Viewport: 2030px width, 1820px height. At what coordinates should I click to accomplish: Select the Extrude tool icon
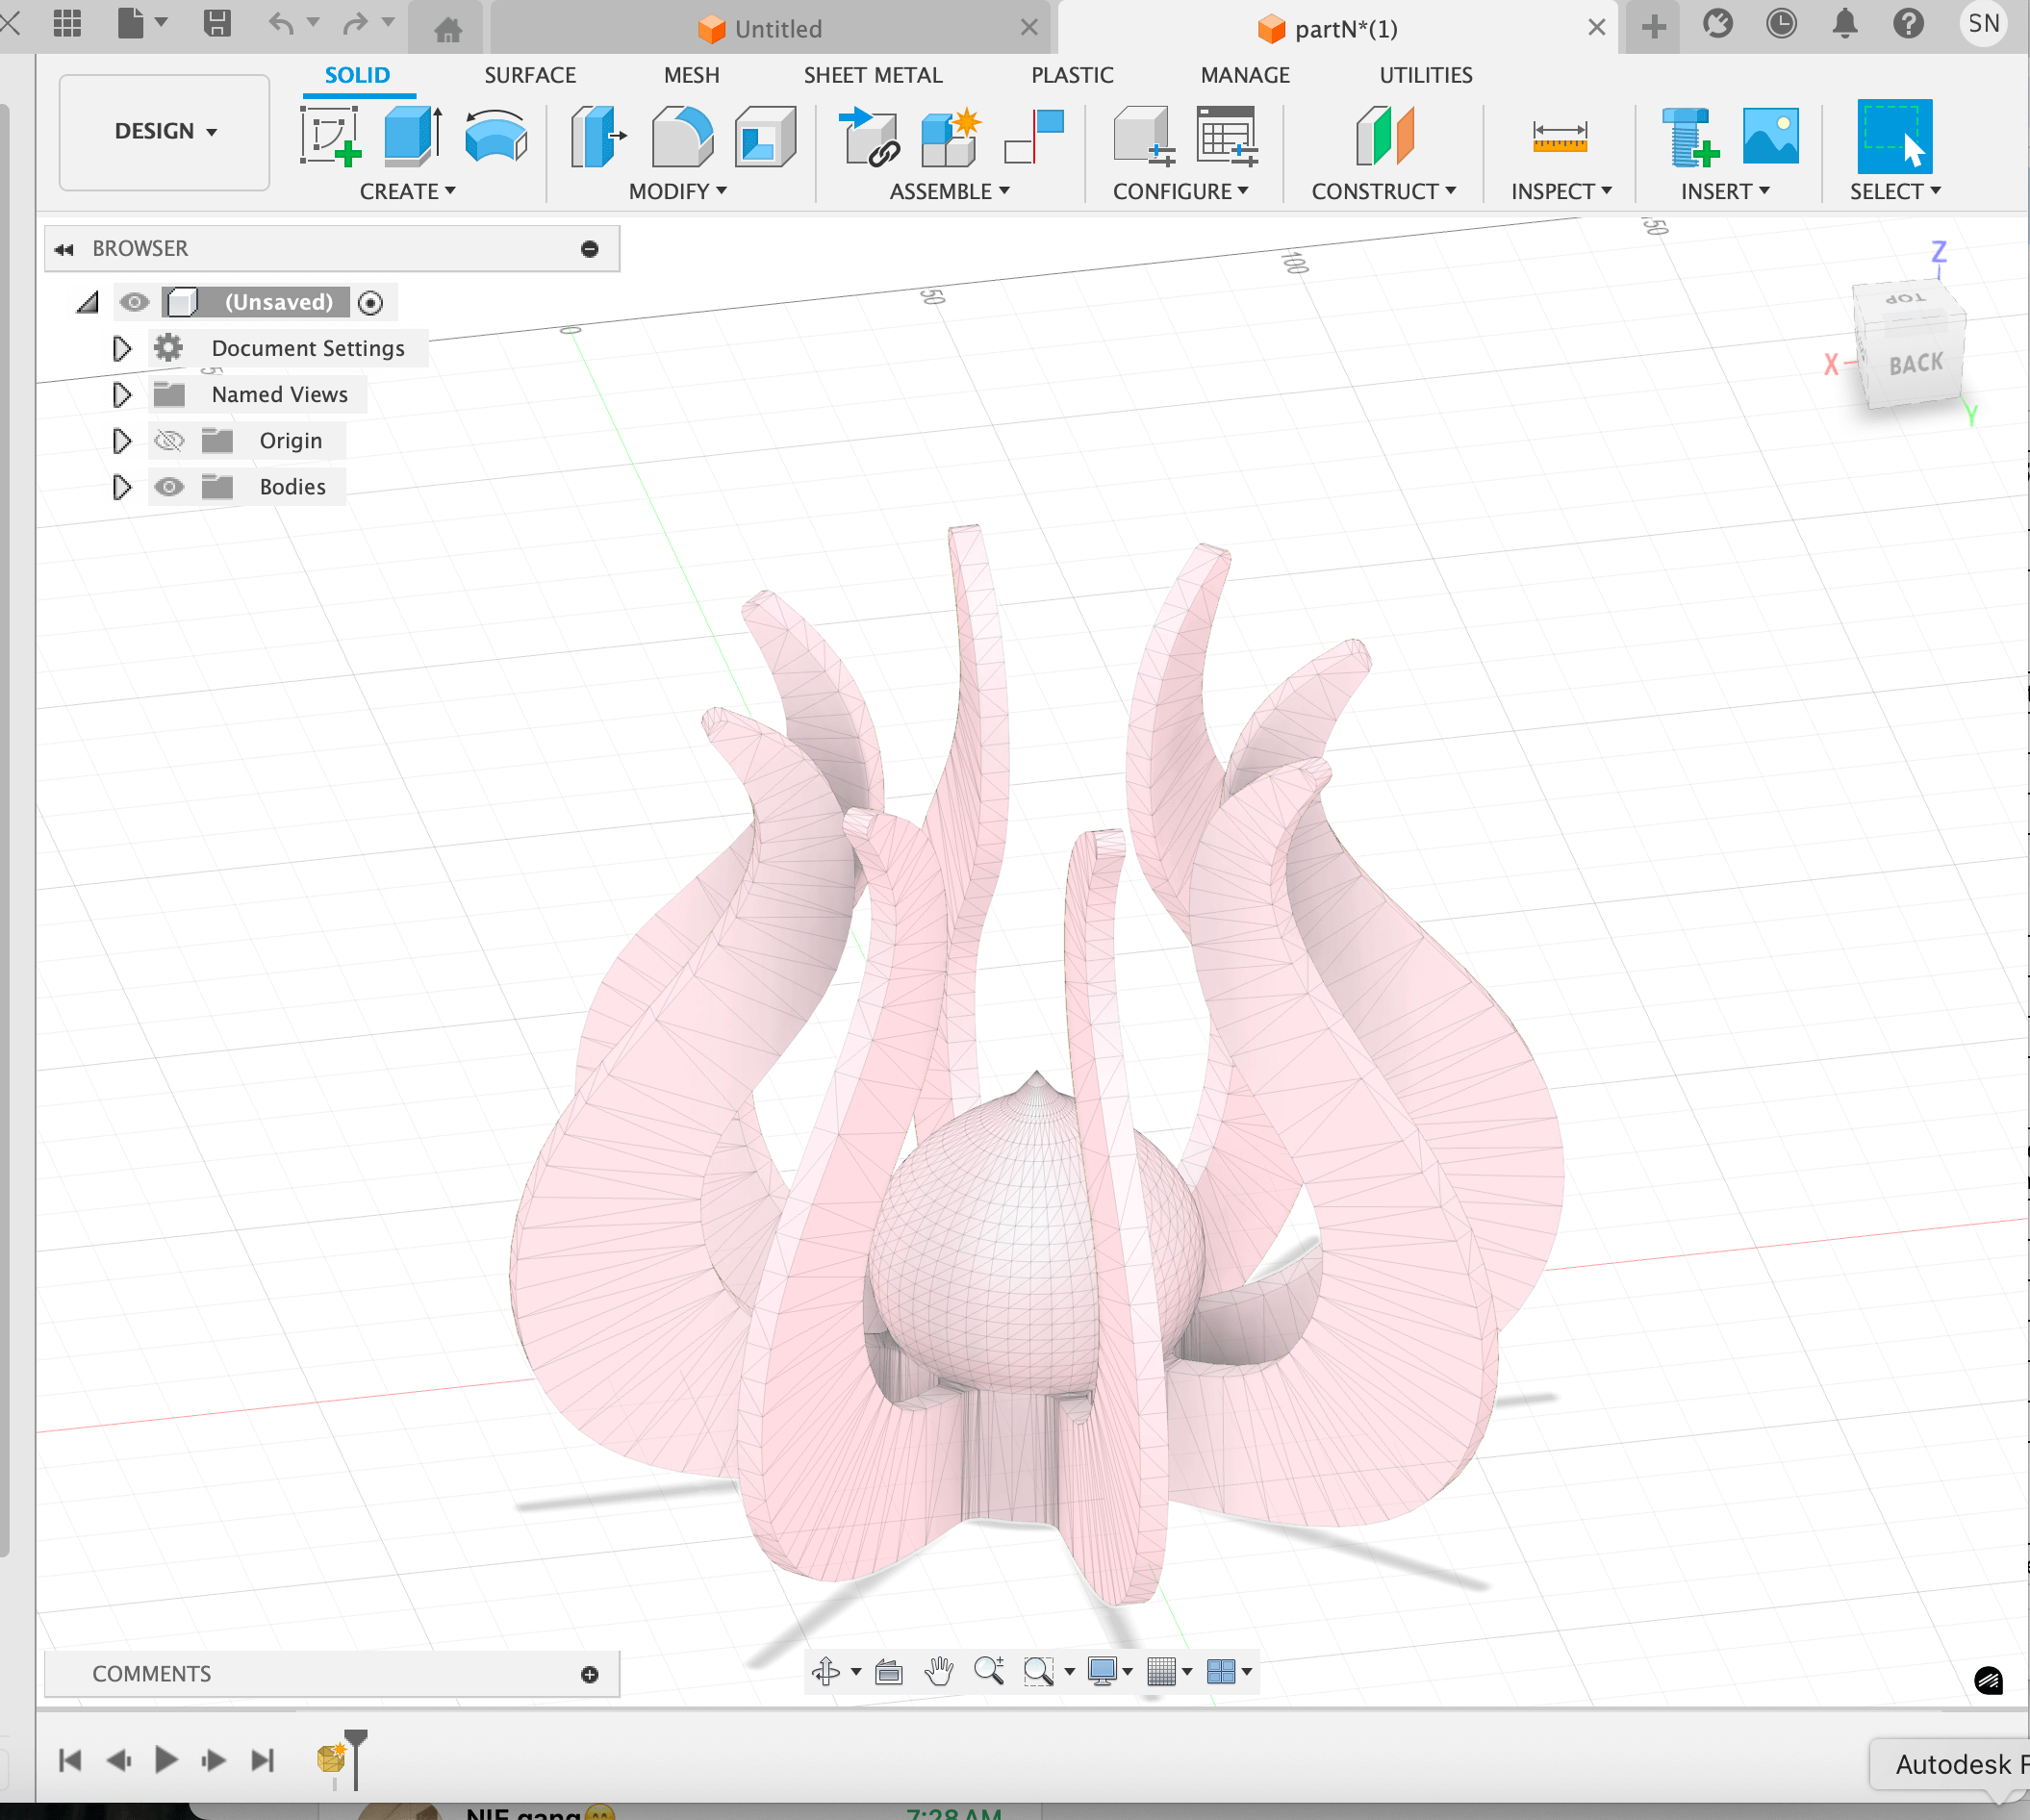click(412, 136)
